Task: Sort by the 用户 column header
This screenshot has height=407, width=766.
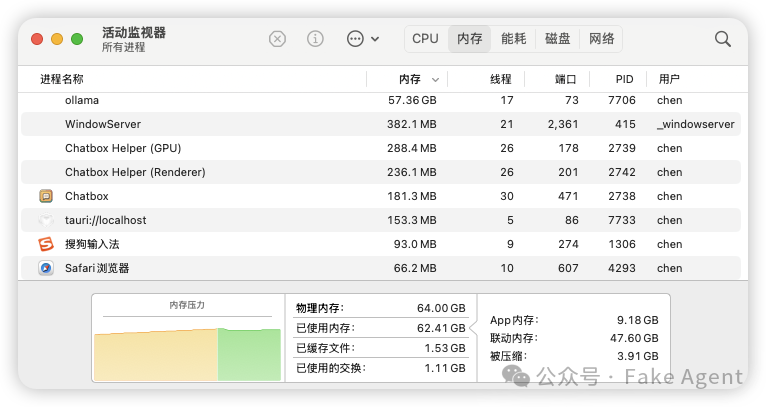Action: [669, 79]
